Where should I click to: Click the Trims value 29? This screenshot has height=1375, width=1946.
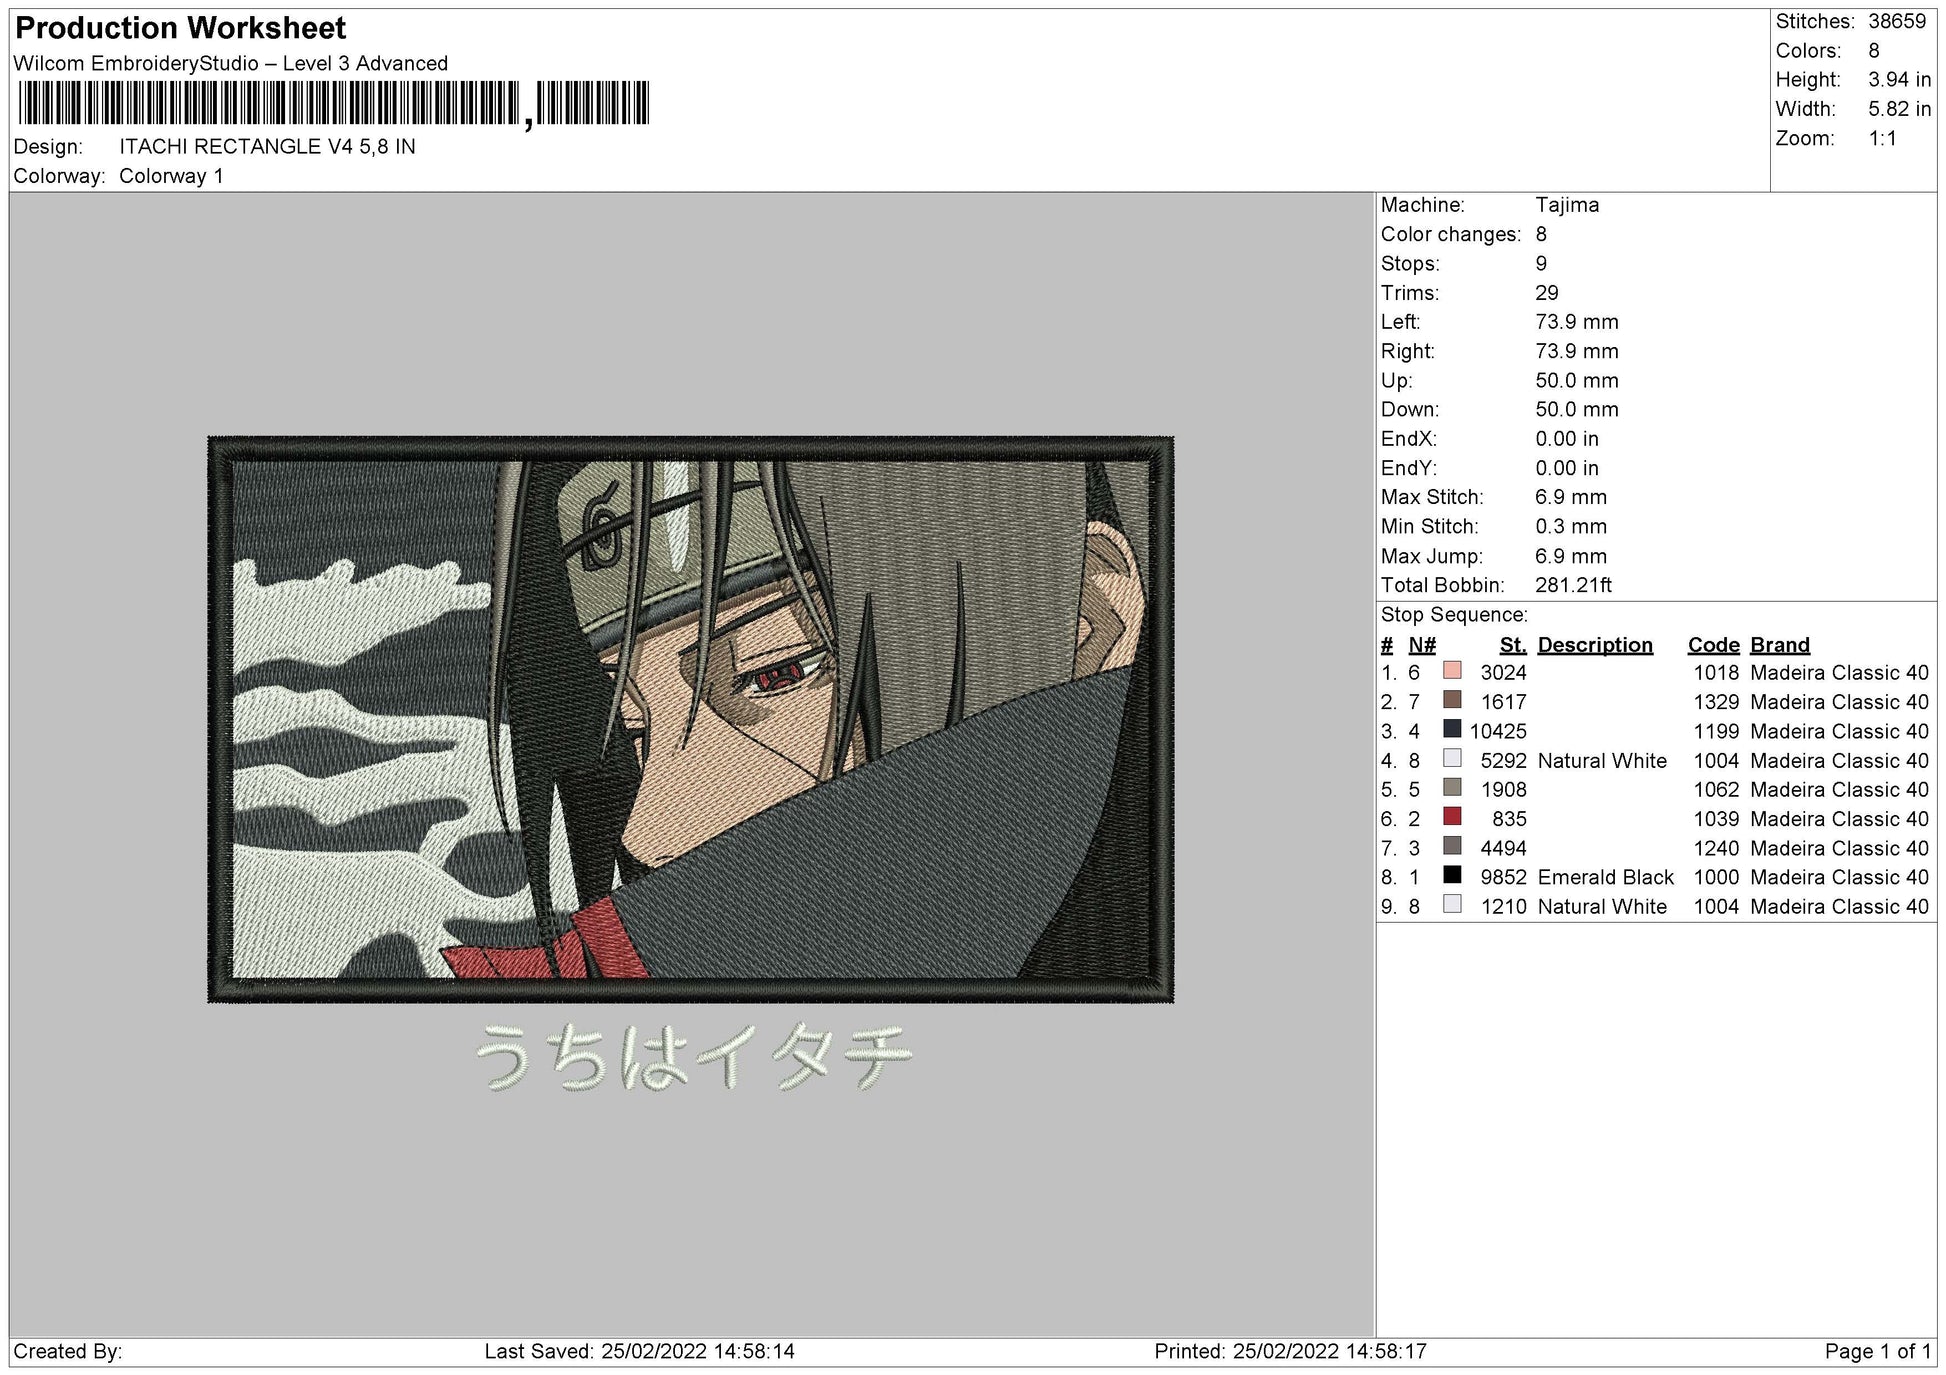pyautogui.click(x=1547, y=293)
